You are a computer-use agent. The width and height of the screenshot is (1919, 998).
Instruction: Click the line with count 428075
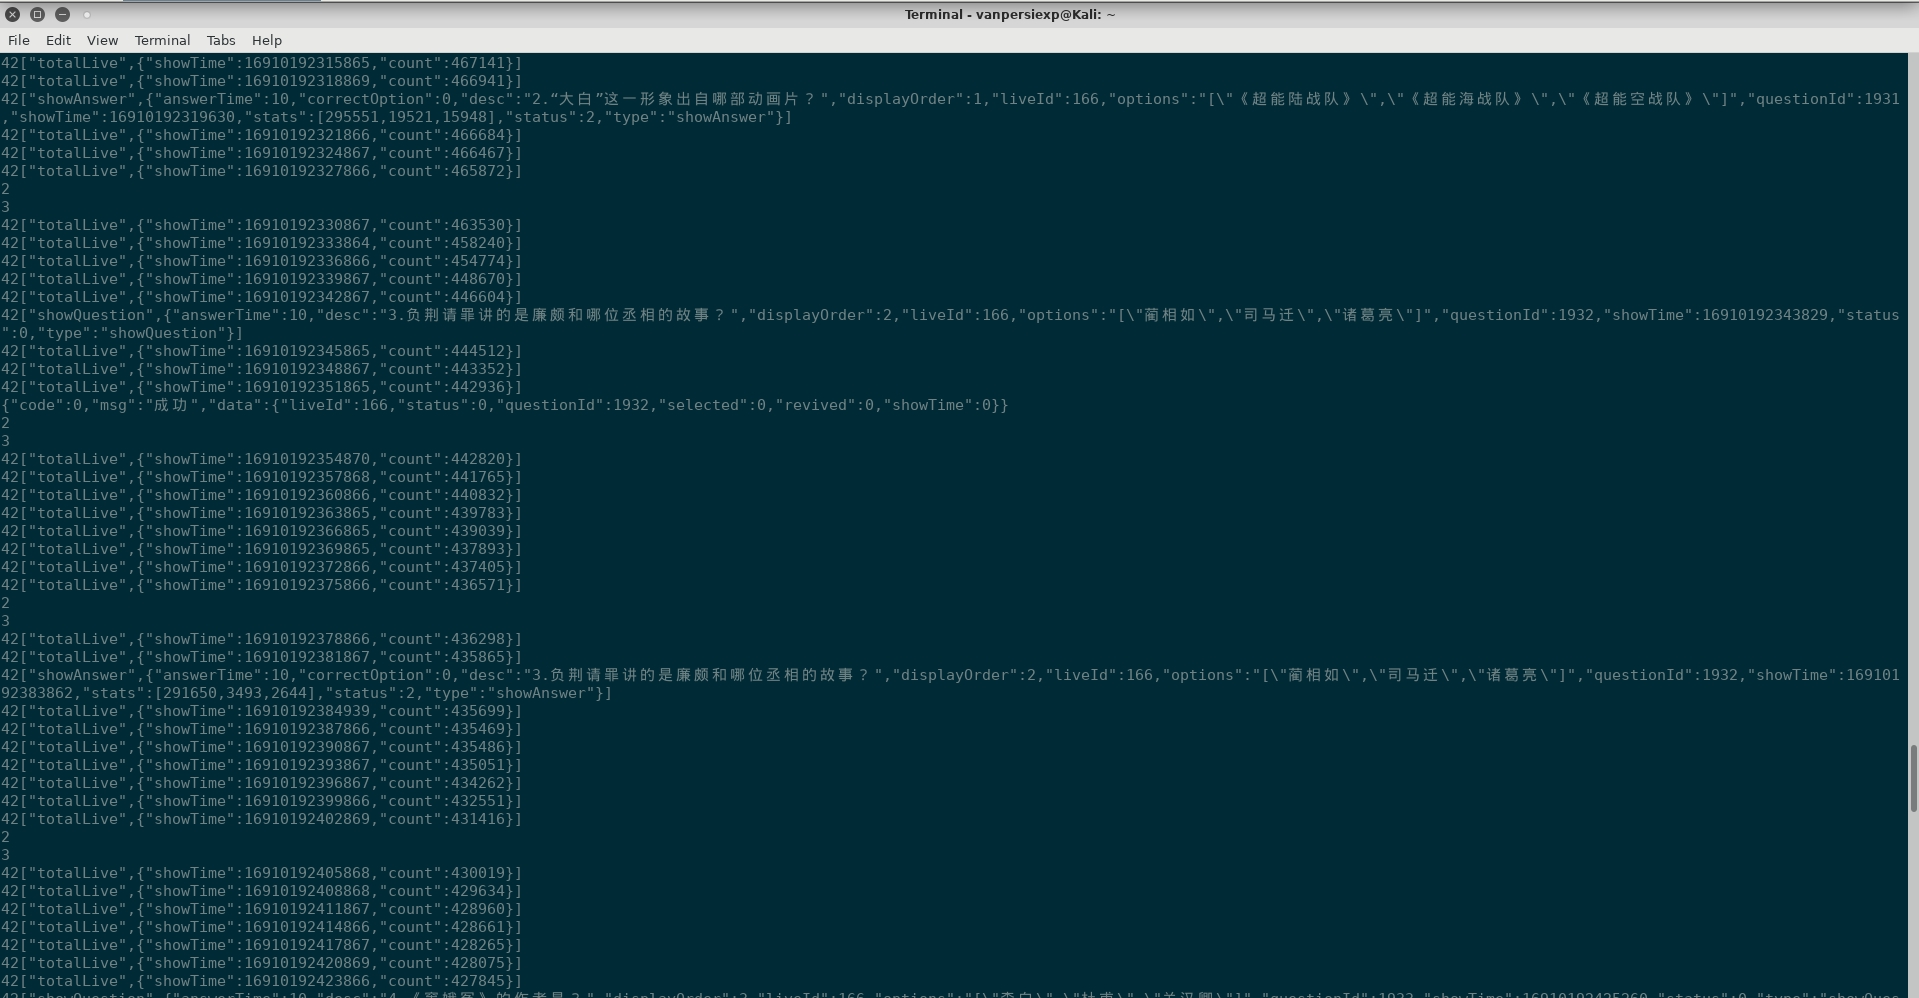(261, 963)
